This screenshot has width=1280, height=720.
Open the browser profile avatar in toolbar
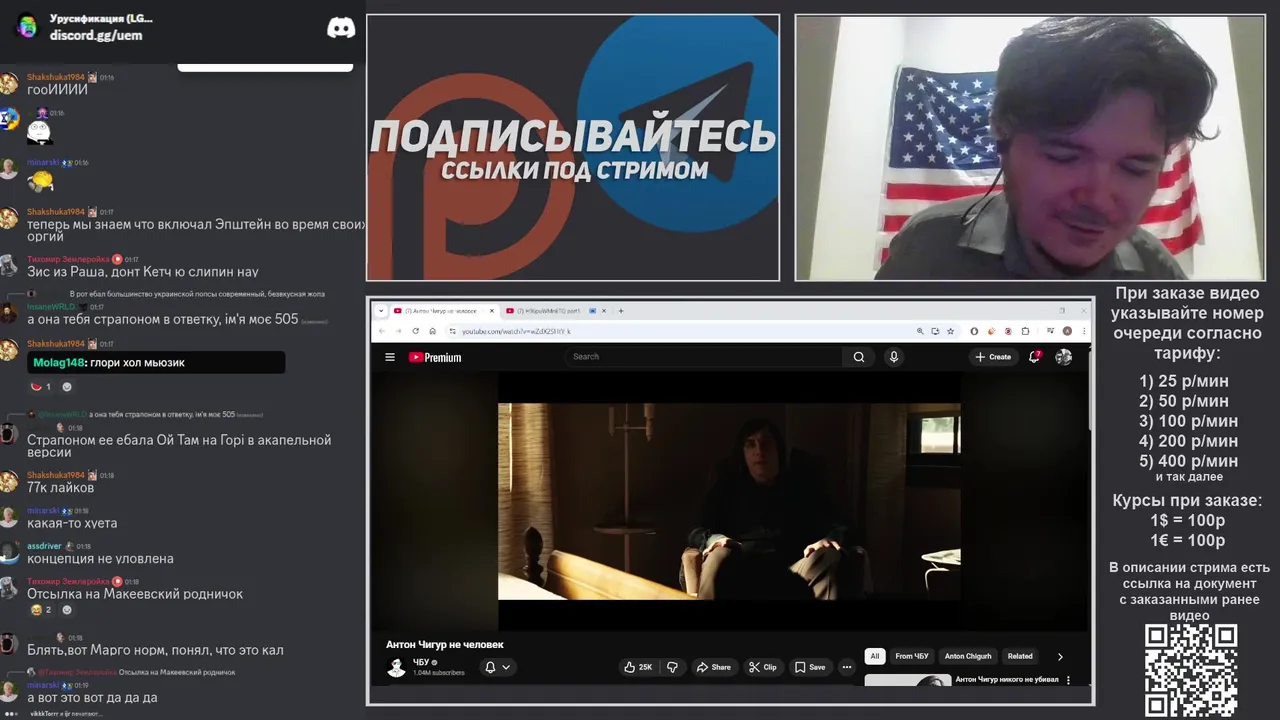[1068, 331]
